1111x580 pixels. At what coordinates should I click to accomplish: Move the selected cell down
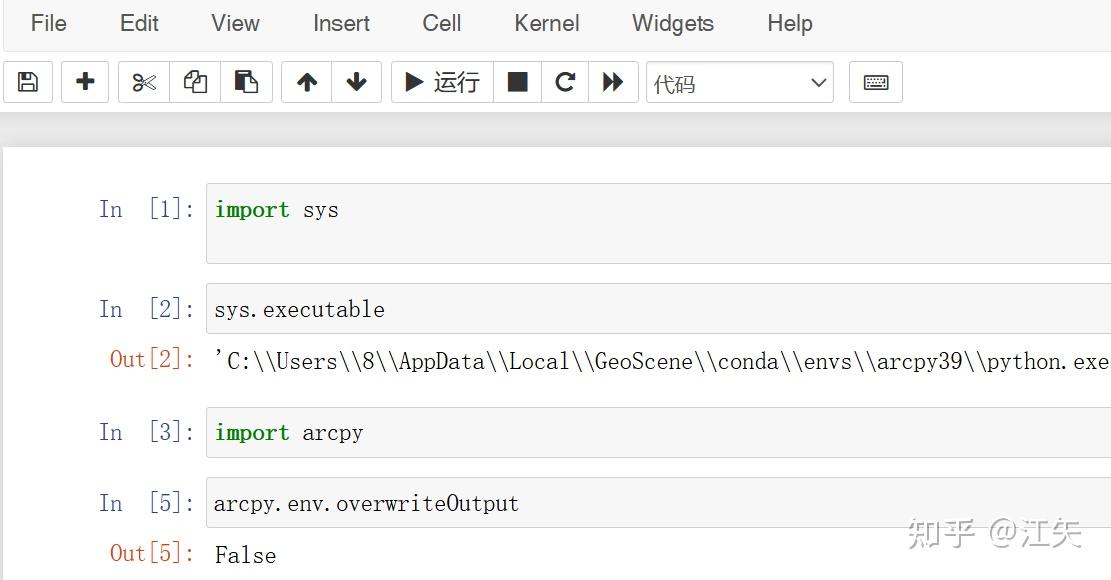tap(357, 82)
